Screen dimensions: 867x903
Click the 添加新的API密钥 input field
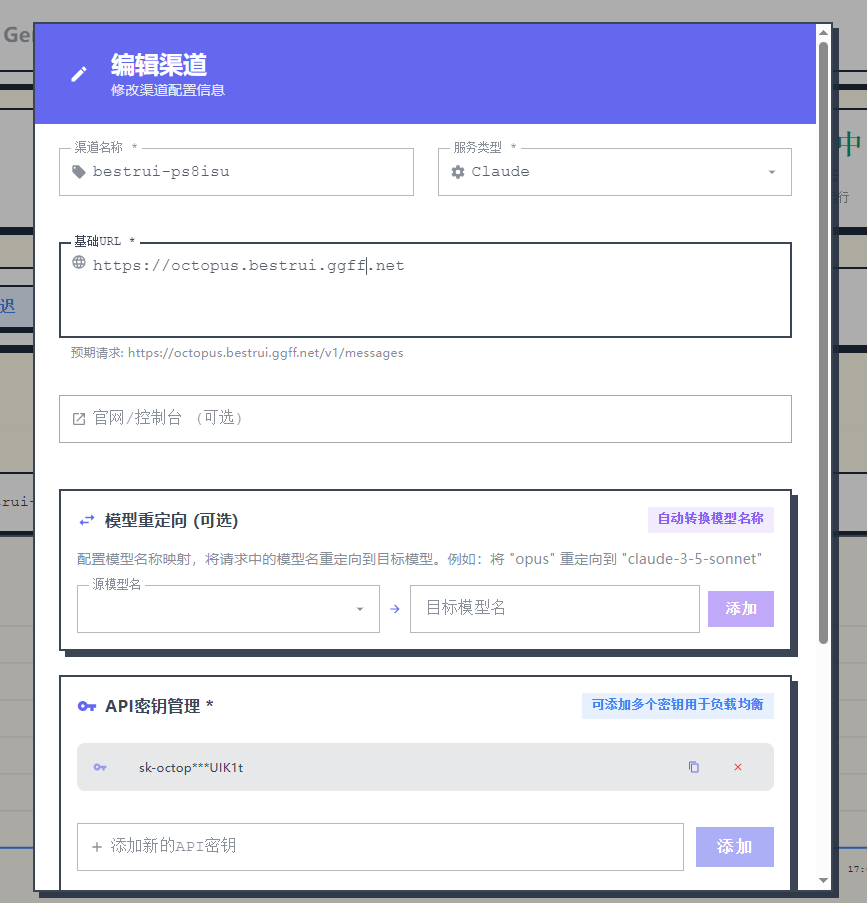tap(380, 847)
